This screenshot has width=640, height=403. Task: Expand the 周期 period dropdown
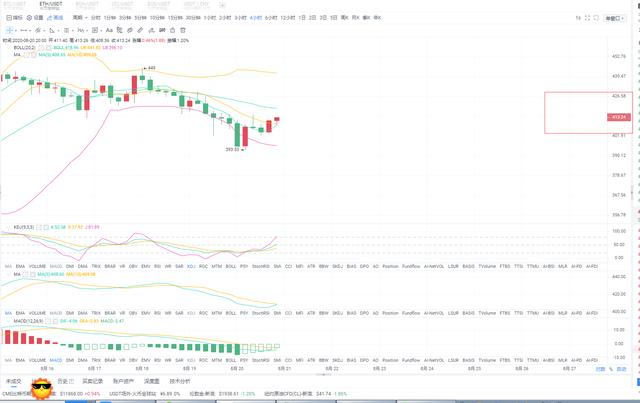80,18
